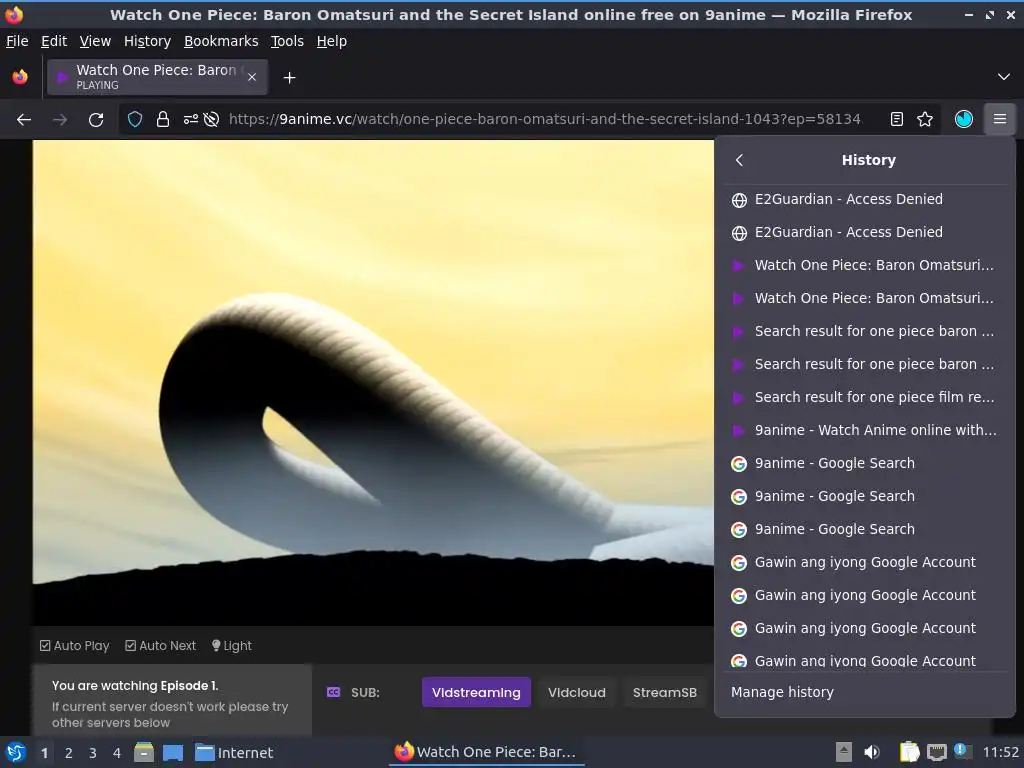The height and width of the screenshot is (768, 1024).
Task: Click the padlock site security icon
Action: tap(163, 120)
